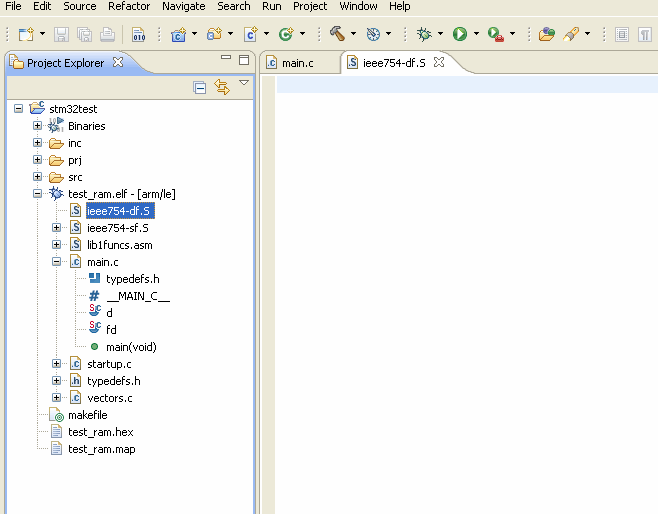Click the Search flashlight icon
Screen dimensions: 658x514
click(x=571, y=34)
